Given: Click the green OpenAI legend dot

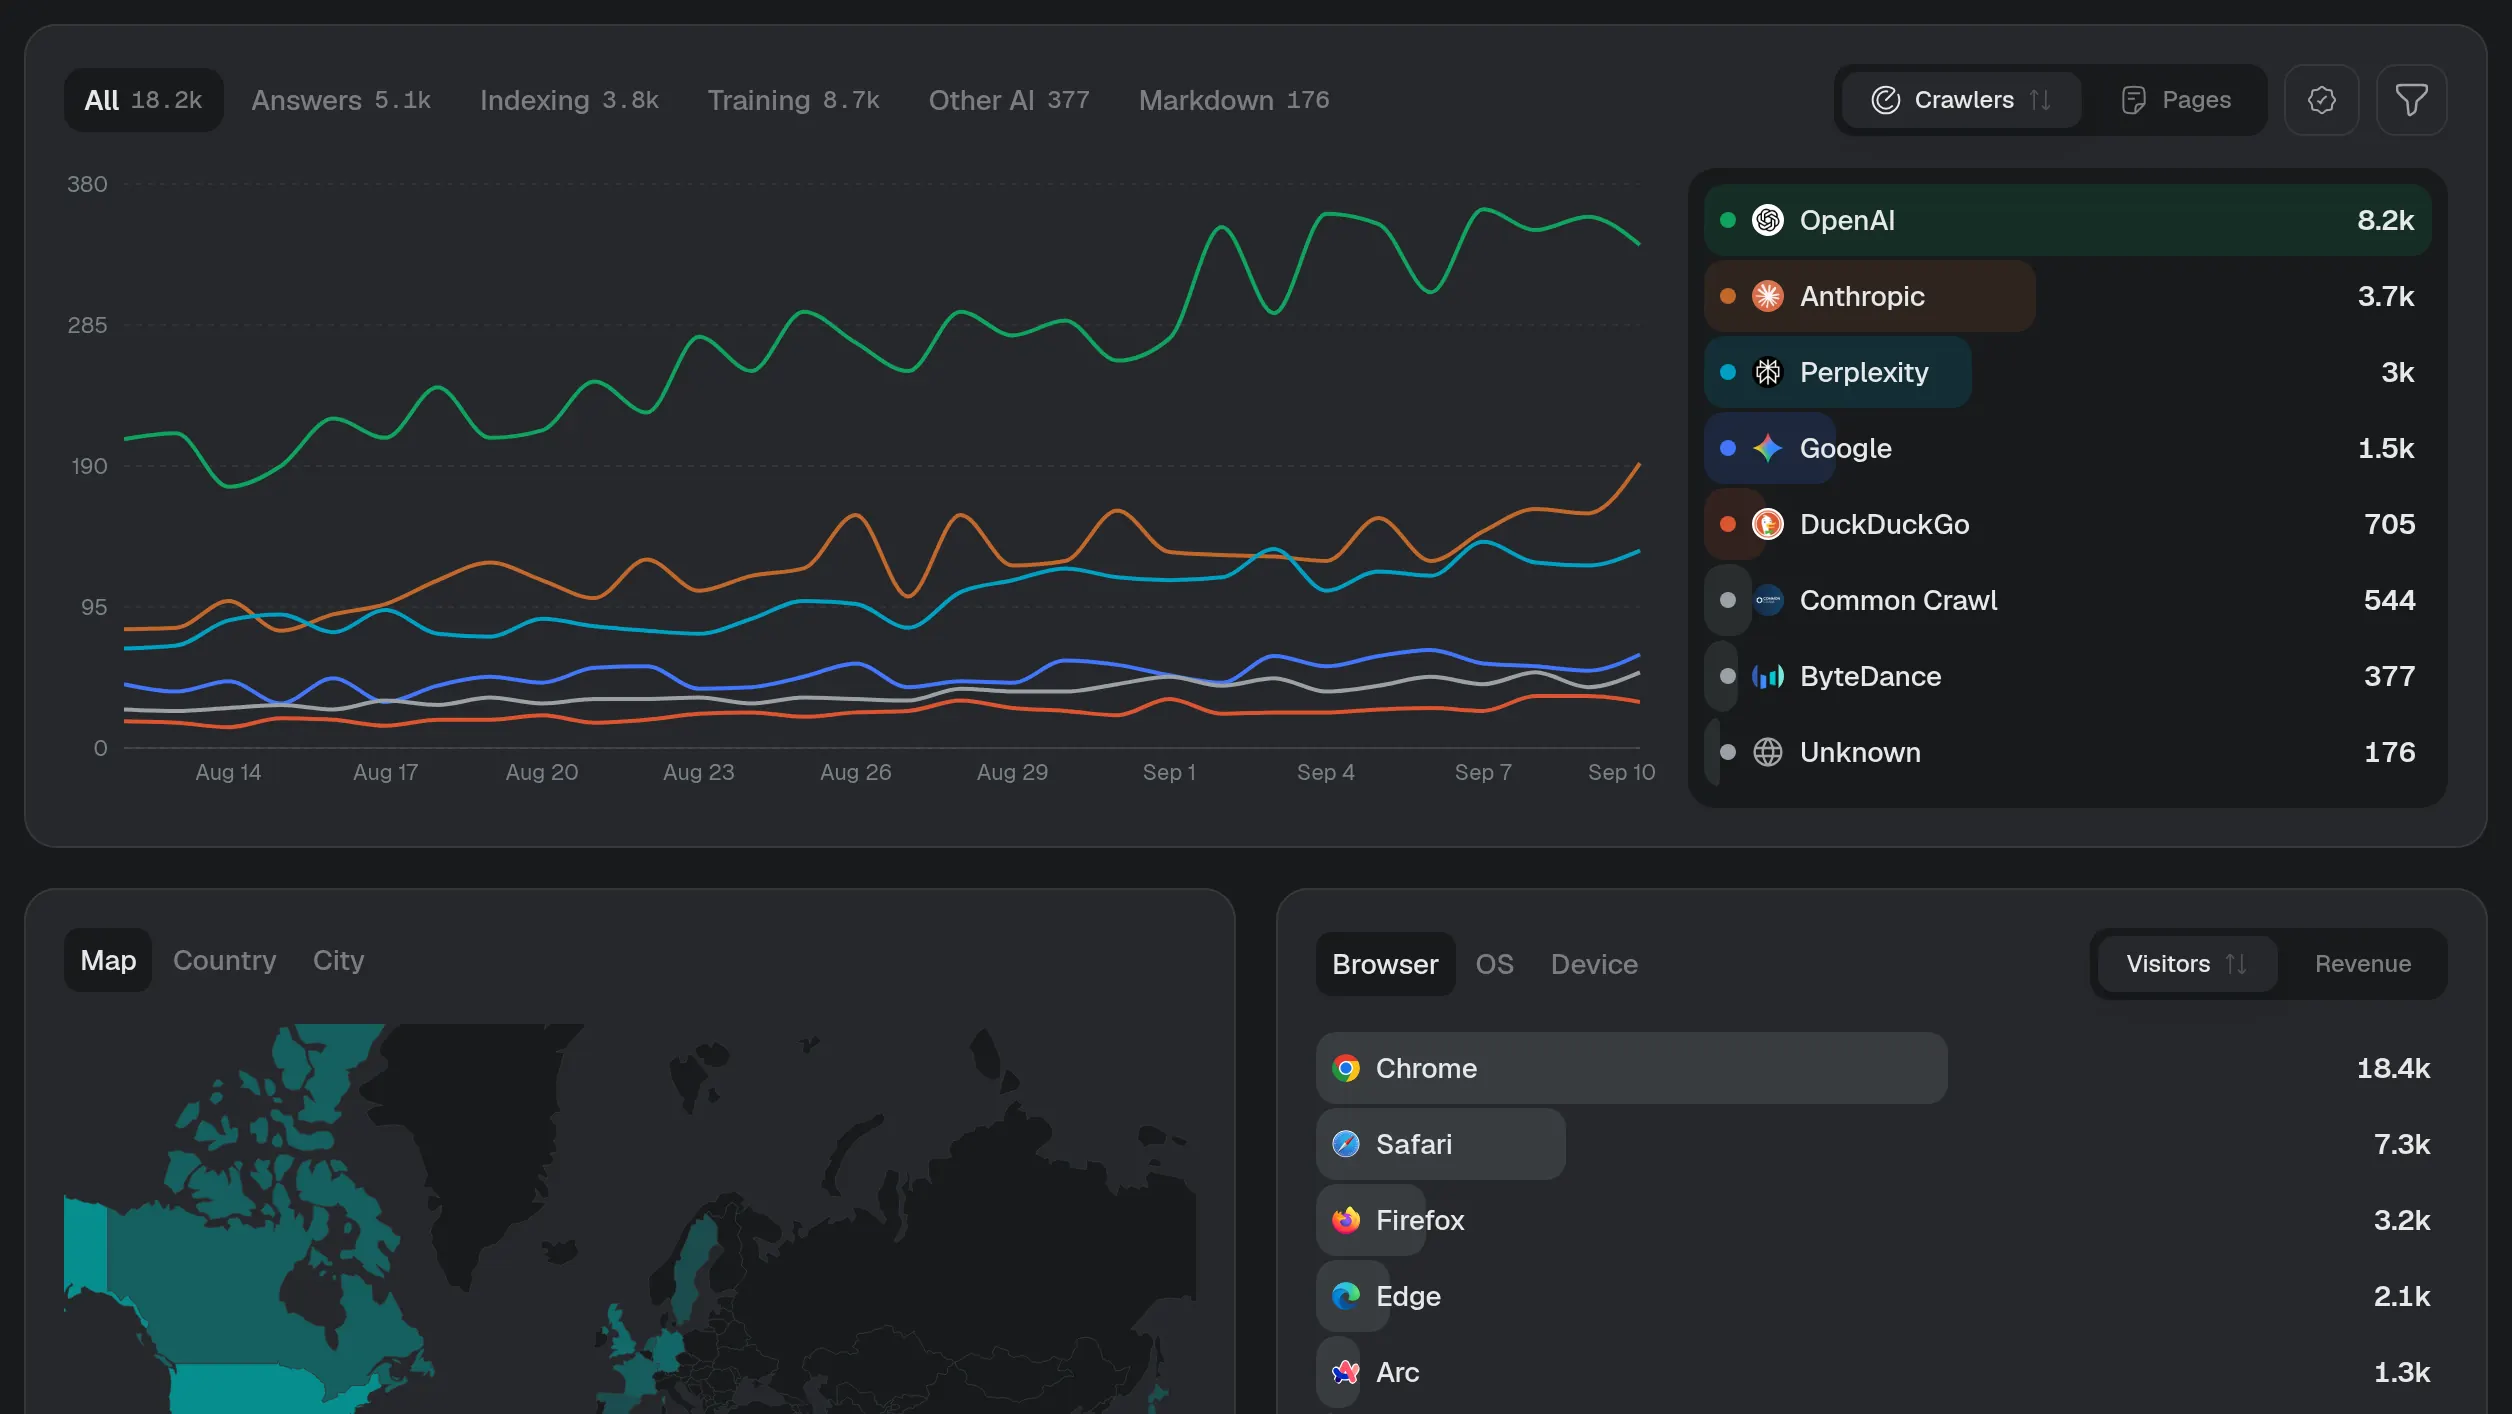Looking at the screenshot, I should point(1727,220).
